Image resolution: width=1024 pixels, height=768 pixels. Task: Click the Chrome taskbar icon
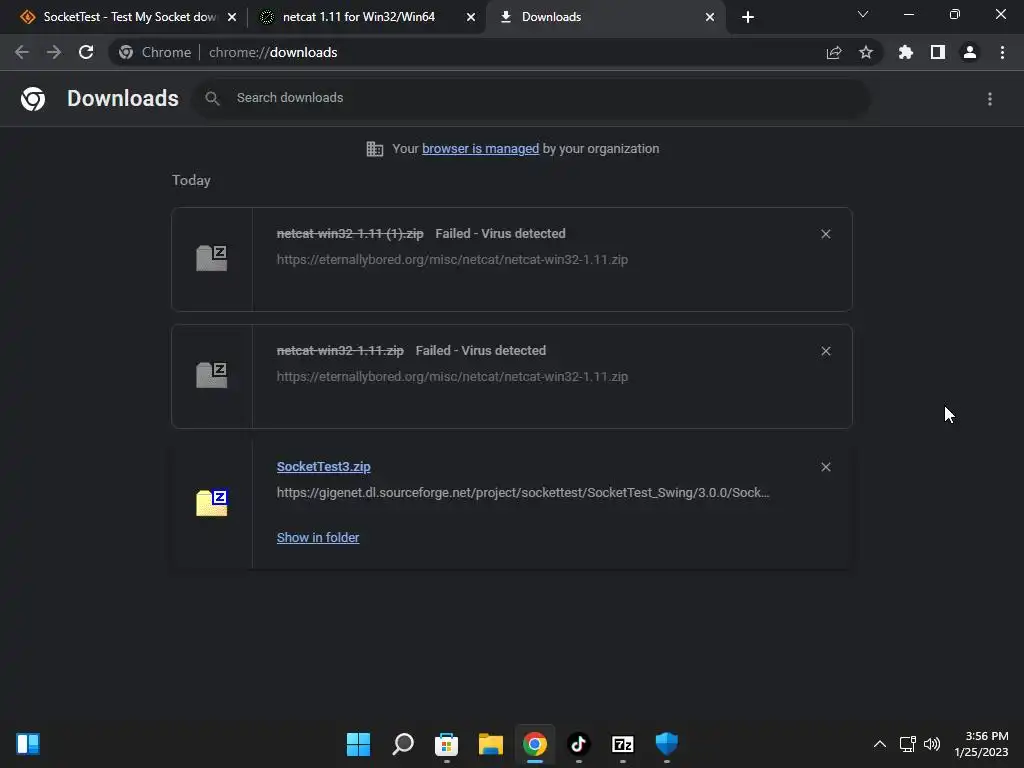(535, 744)
